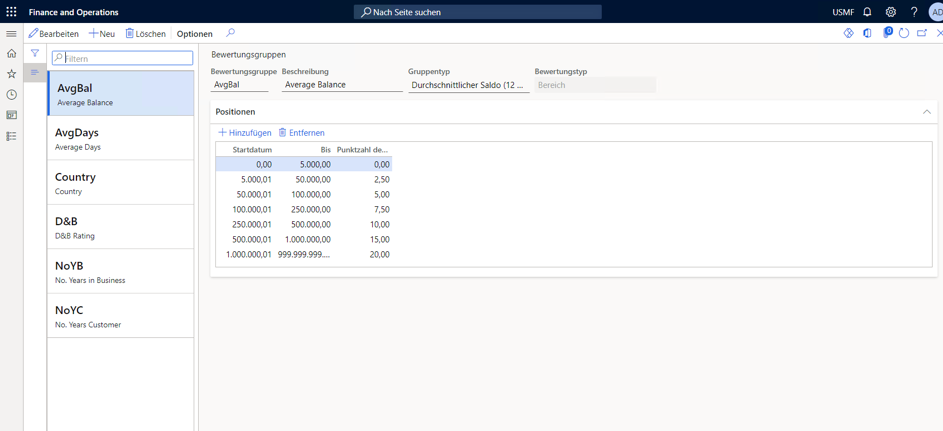This screenshot has height=431, width=943.
Task: Open Favorites star in left sidebar
Action: [11, 74]
